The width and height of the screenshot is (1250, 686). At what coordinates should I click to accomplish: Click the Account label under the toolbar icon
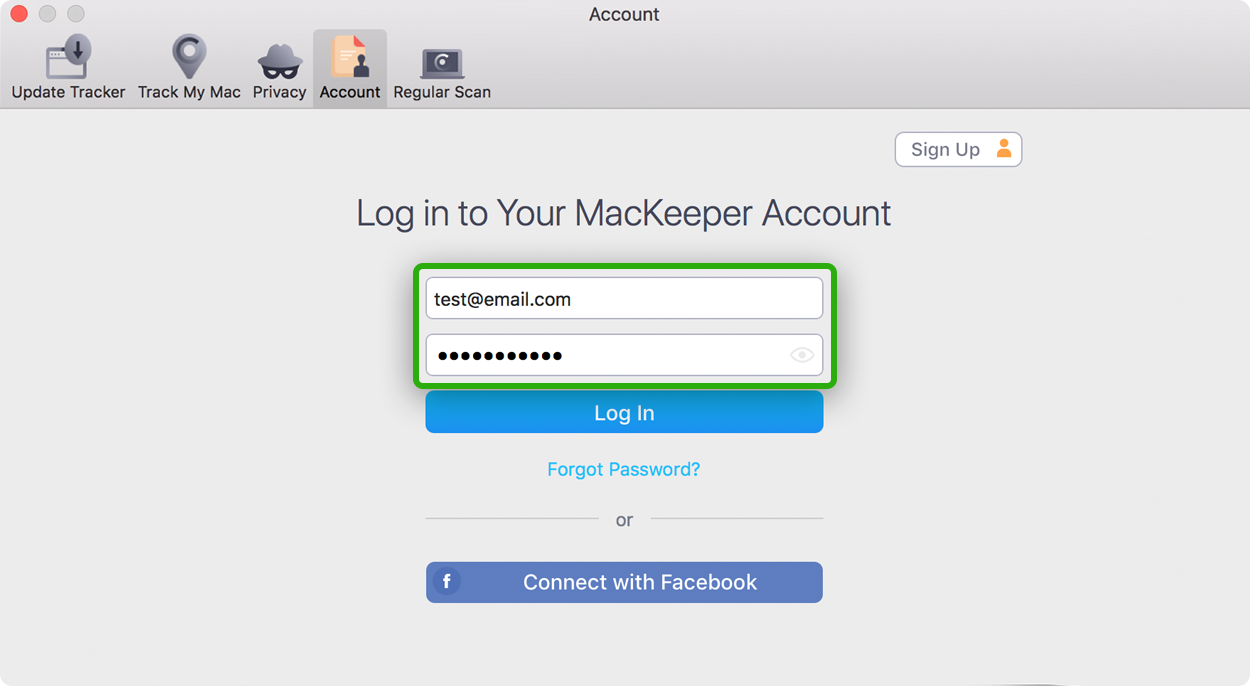[x=350, y=92]
